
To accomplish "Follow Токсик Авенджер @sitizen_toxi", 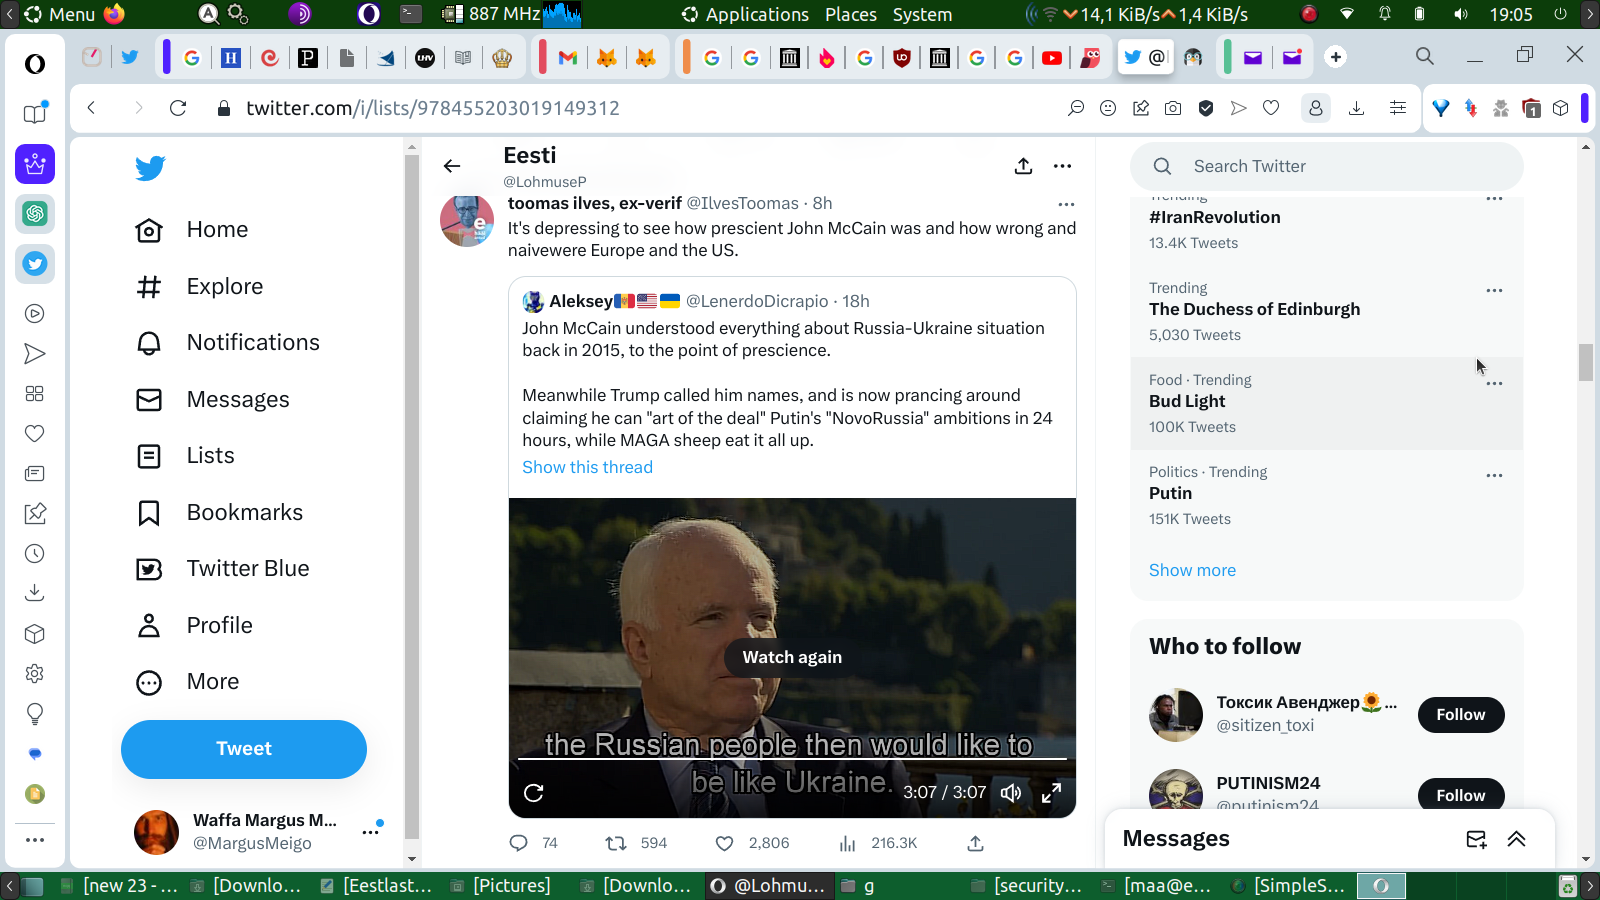I will 1461,715.
